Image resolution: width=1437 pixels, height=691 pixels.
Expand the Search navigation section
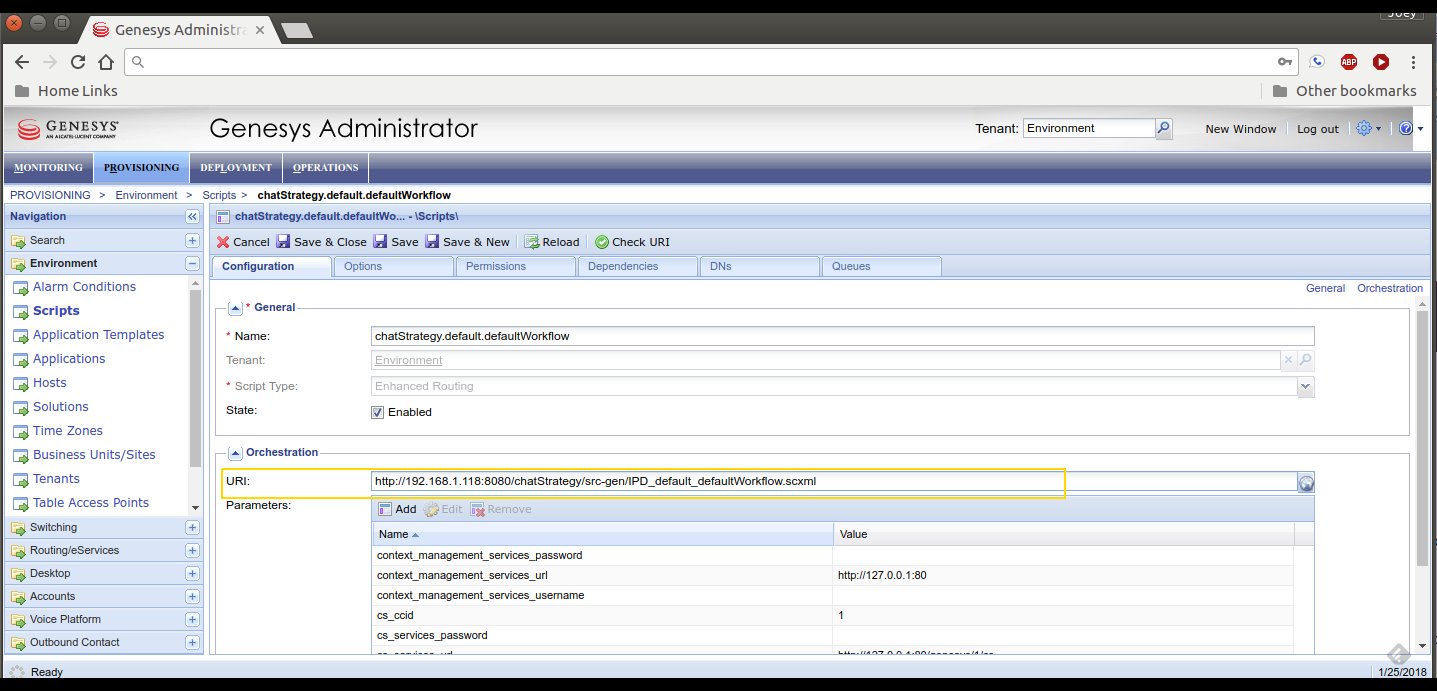[192, 240]
